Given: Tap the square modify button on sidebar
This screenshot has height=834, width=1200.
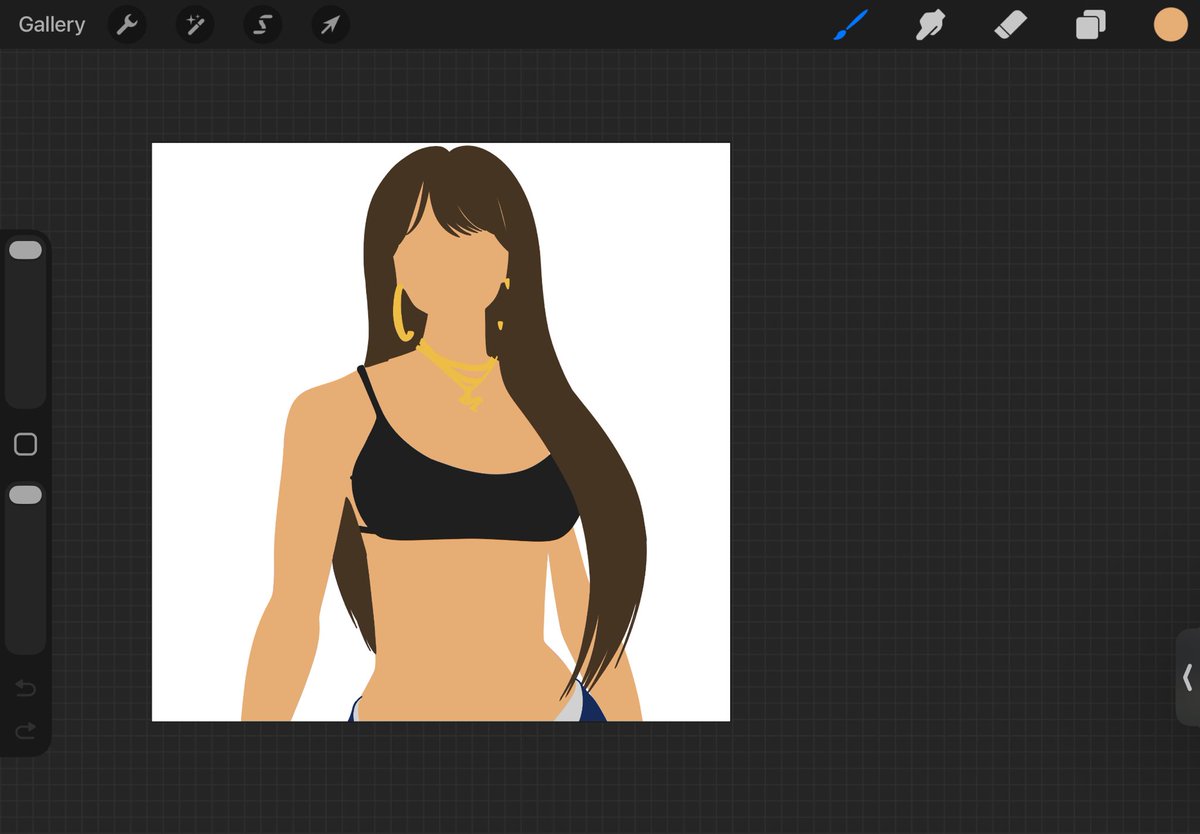Looking at the screenshot, I should click(26, 444).
